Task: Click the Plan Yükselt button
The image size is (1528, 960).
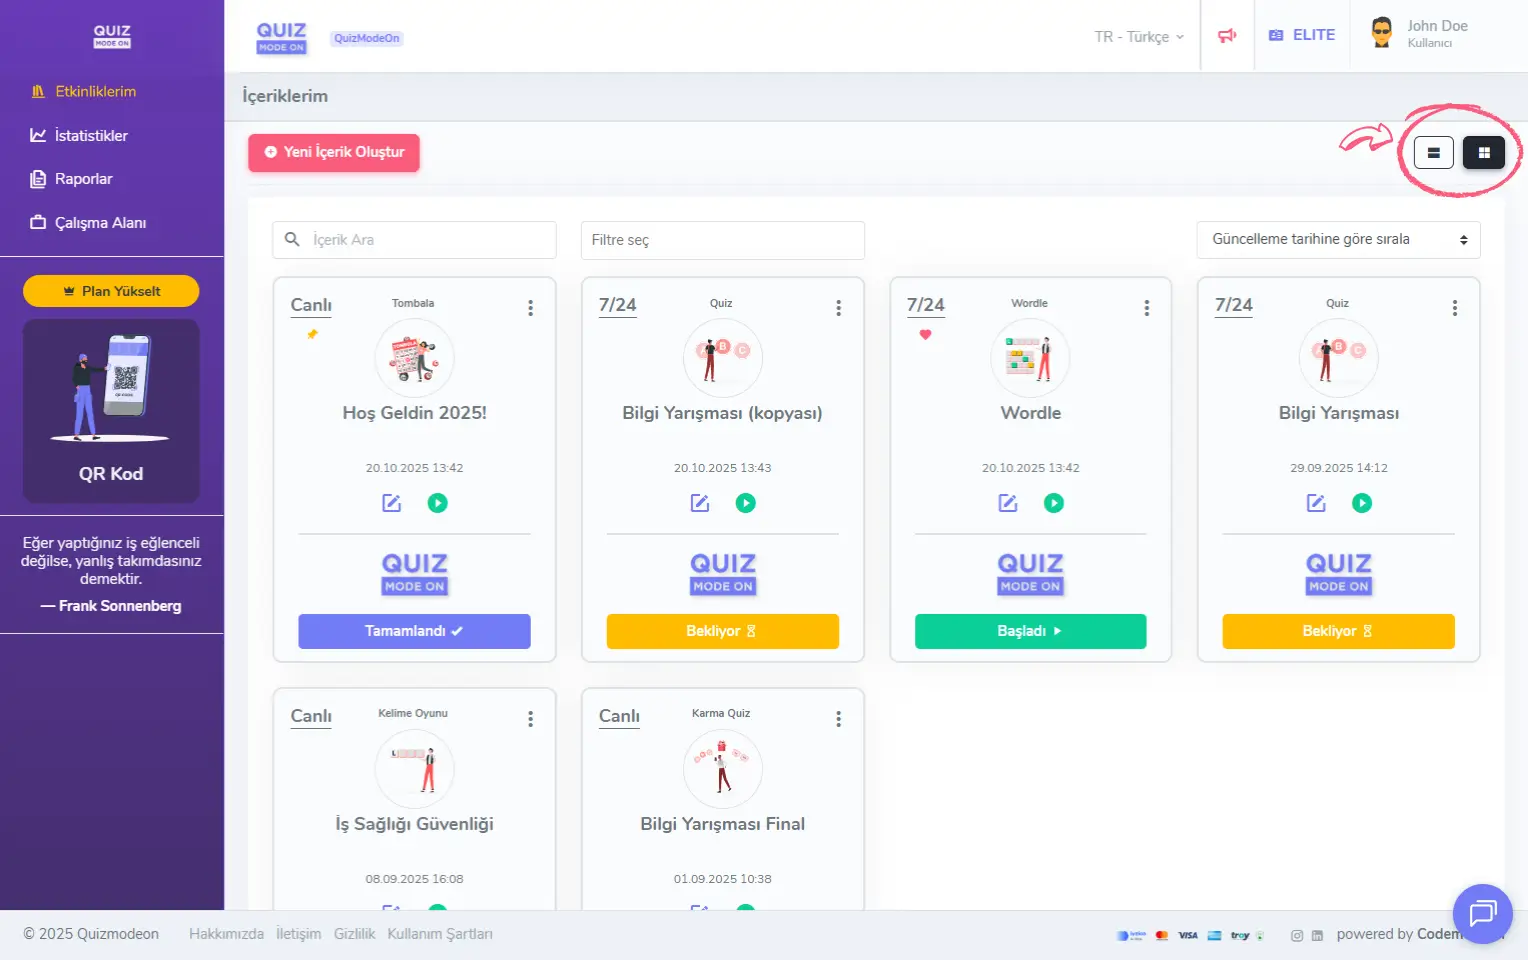Action: click(111, 291)
